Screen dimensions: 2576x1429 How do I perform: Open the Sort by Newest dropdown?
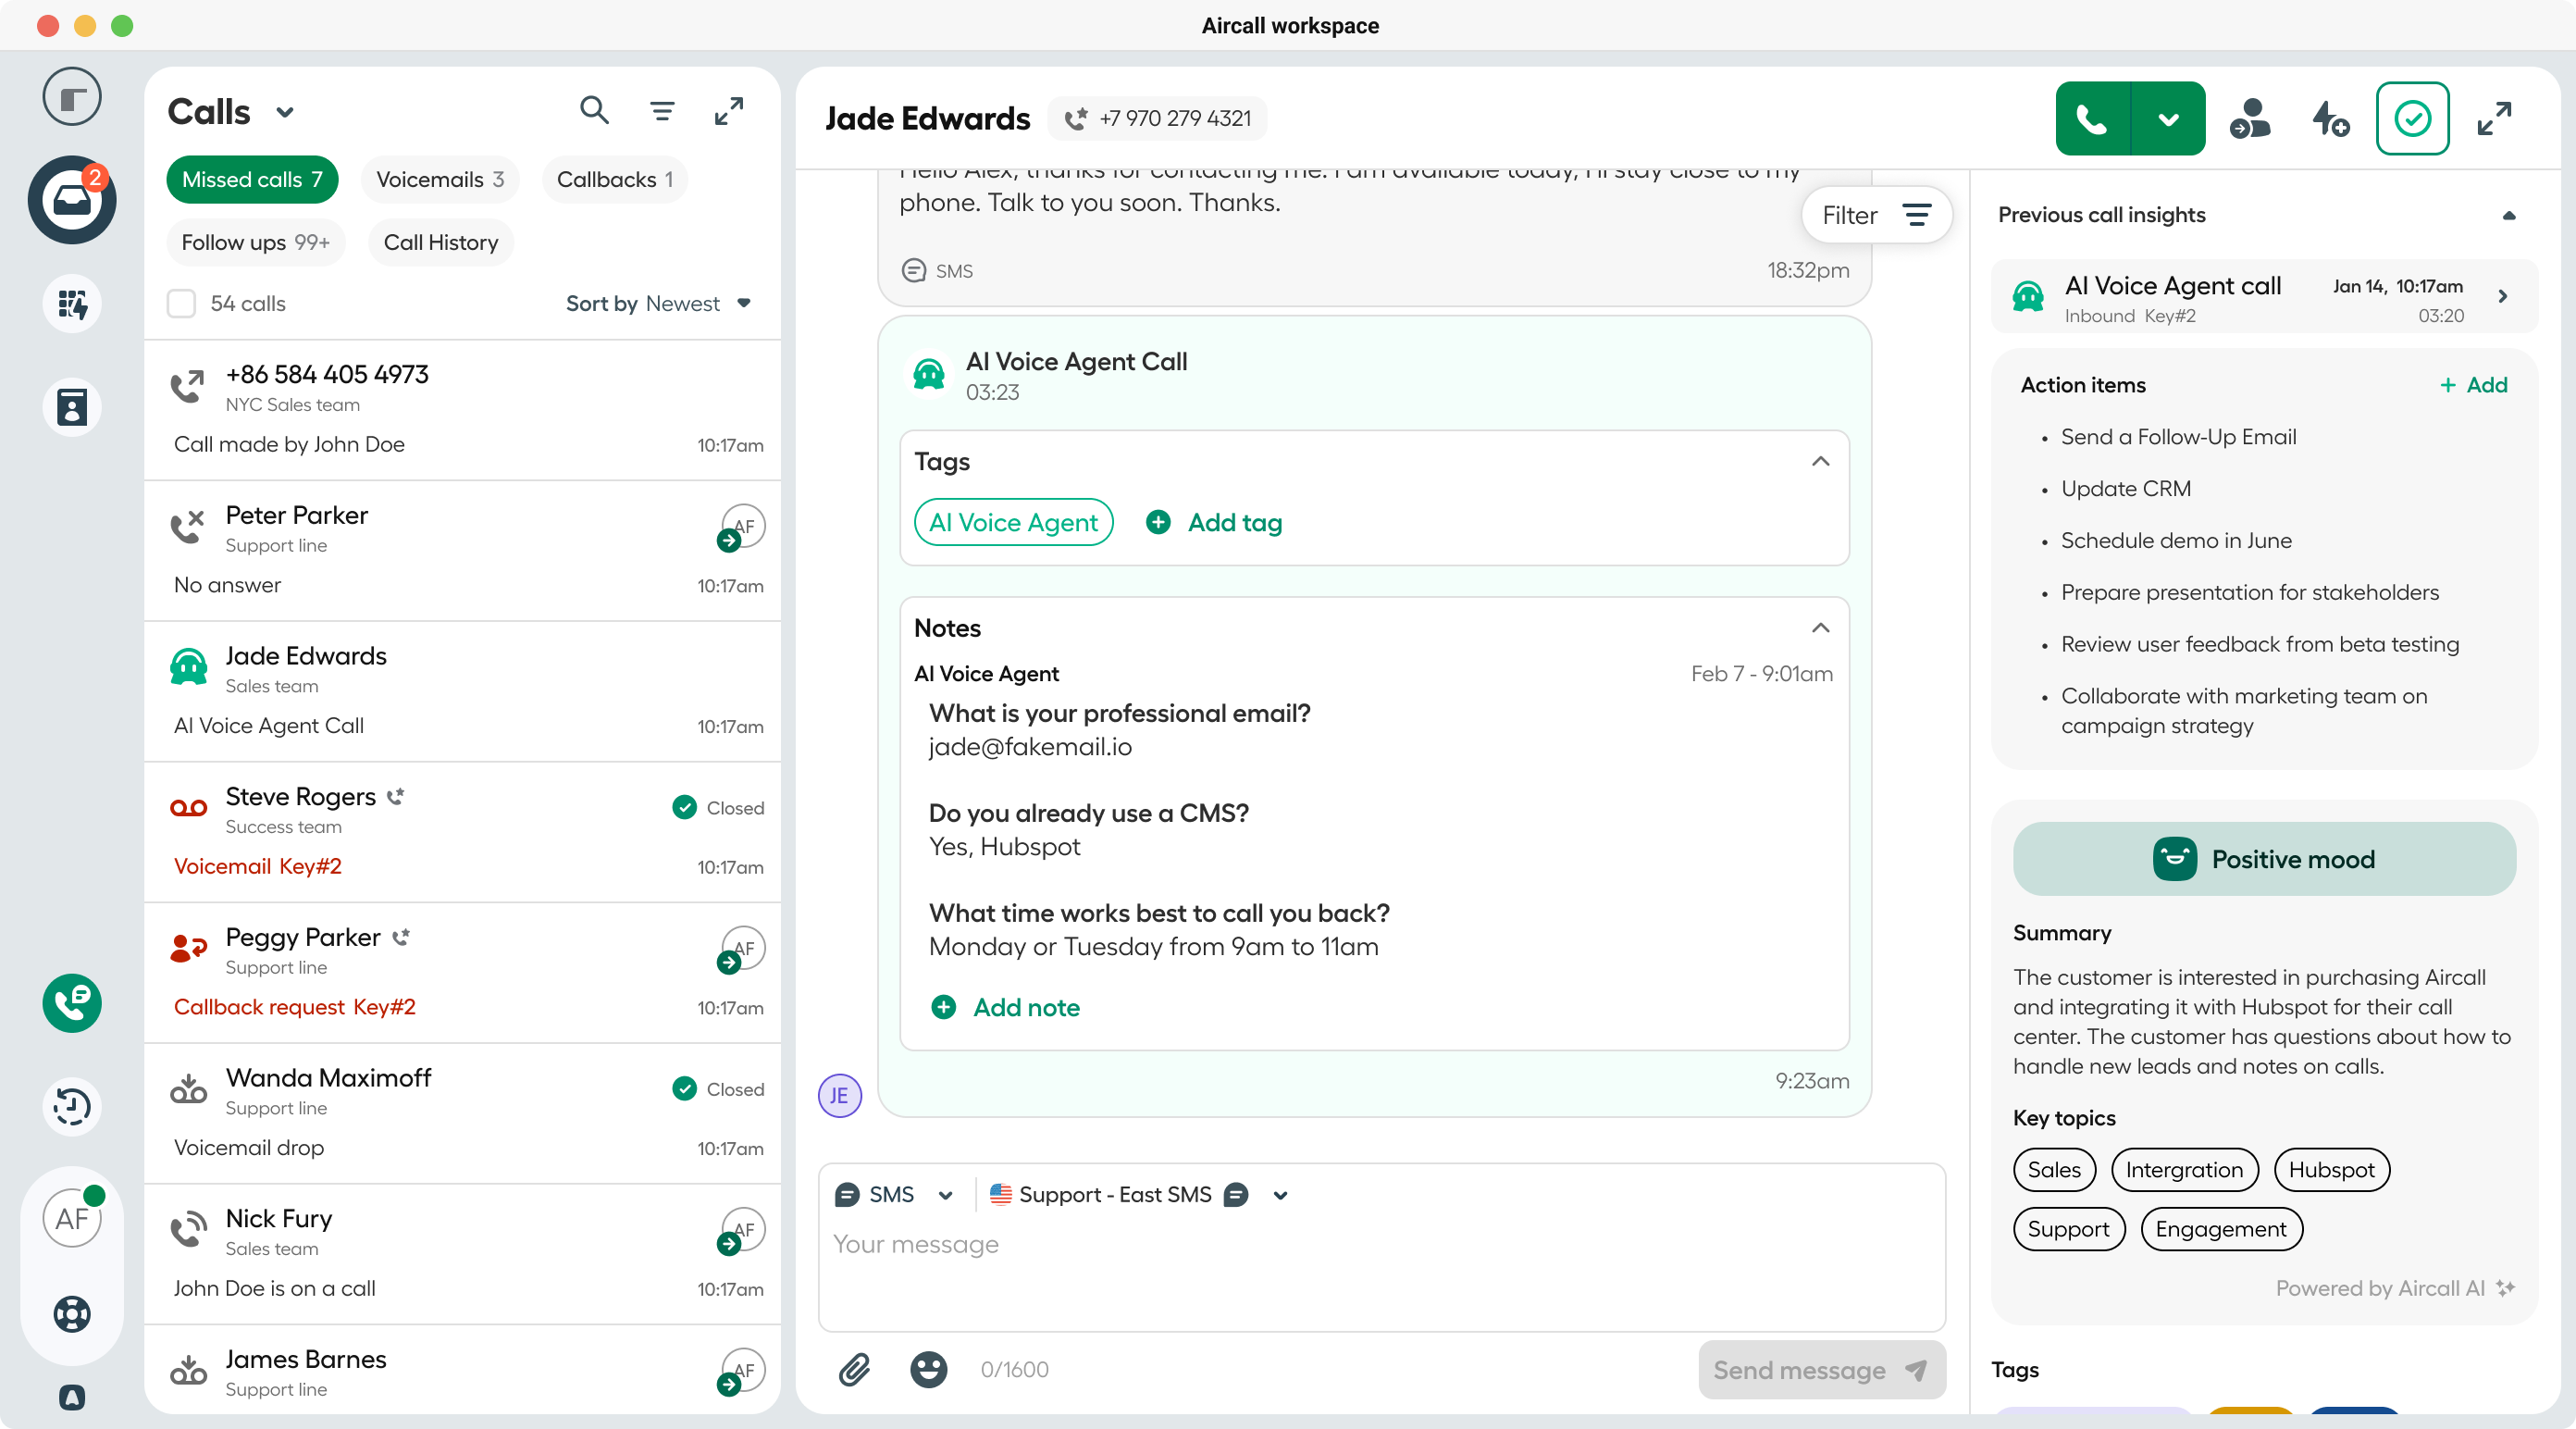point(658,303)
